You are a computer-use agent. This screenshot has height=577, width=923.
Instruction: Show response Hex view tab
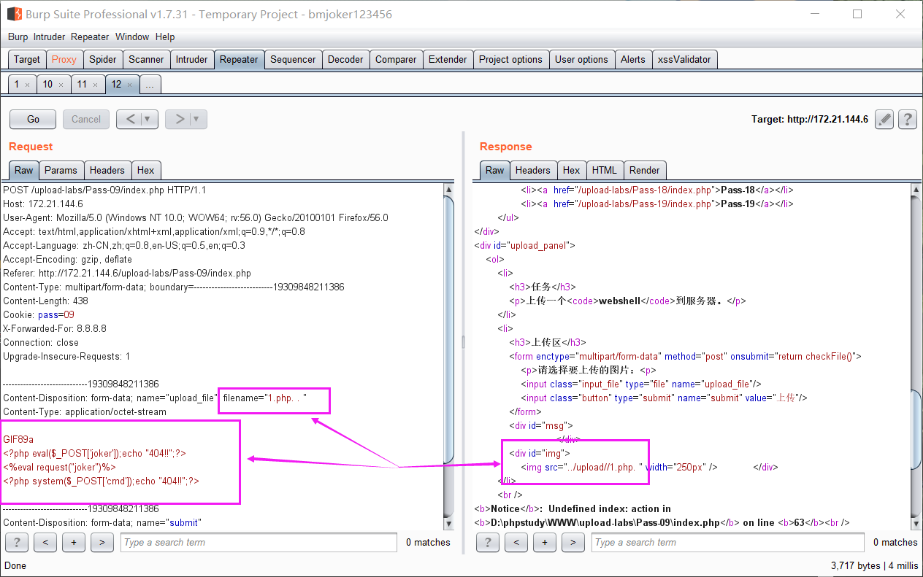click(x=571, y=170)
